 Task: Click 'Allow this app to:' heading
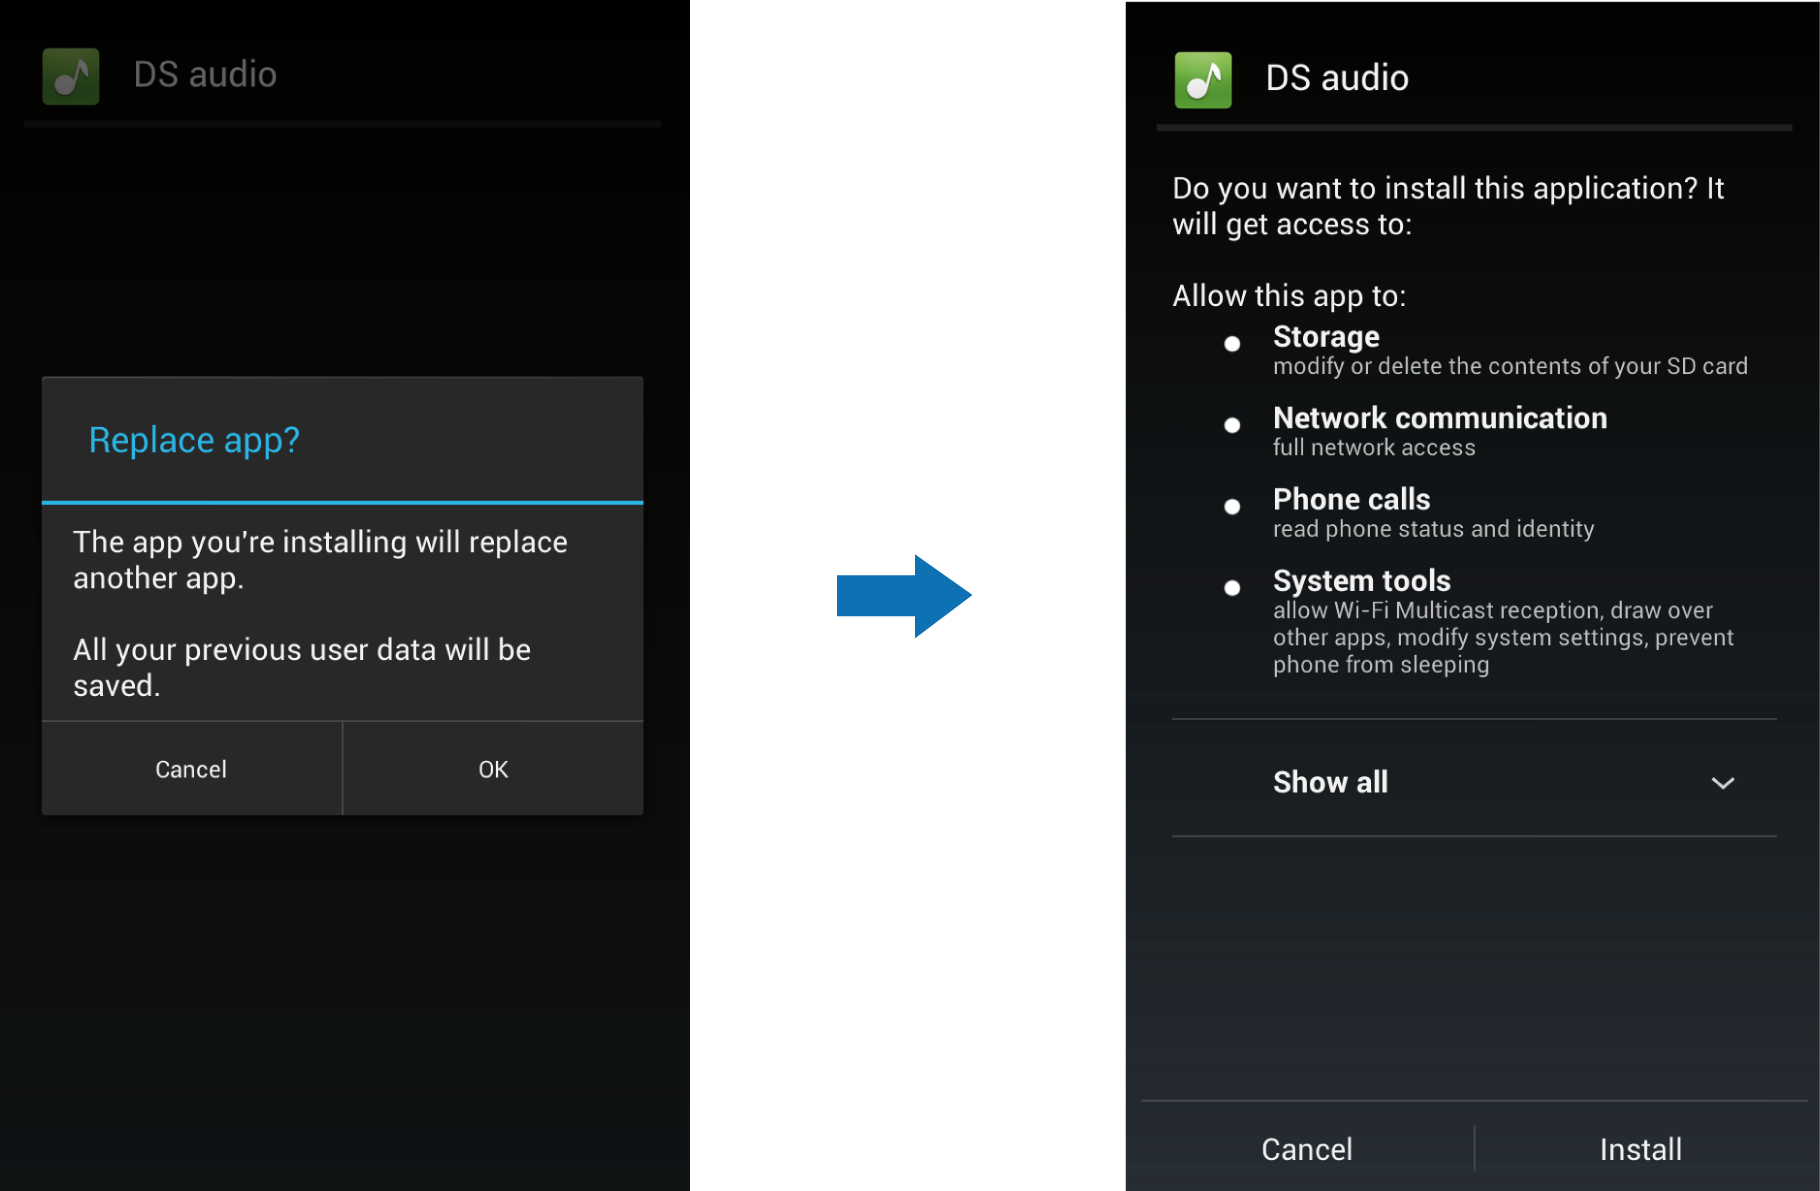(x=1289, y=296)
